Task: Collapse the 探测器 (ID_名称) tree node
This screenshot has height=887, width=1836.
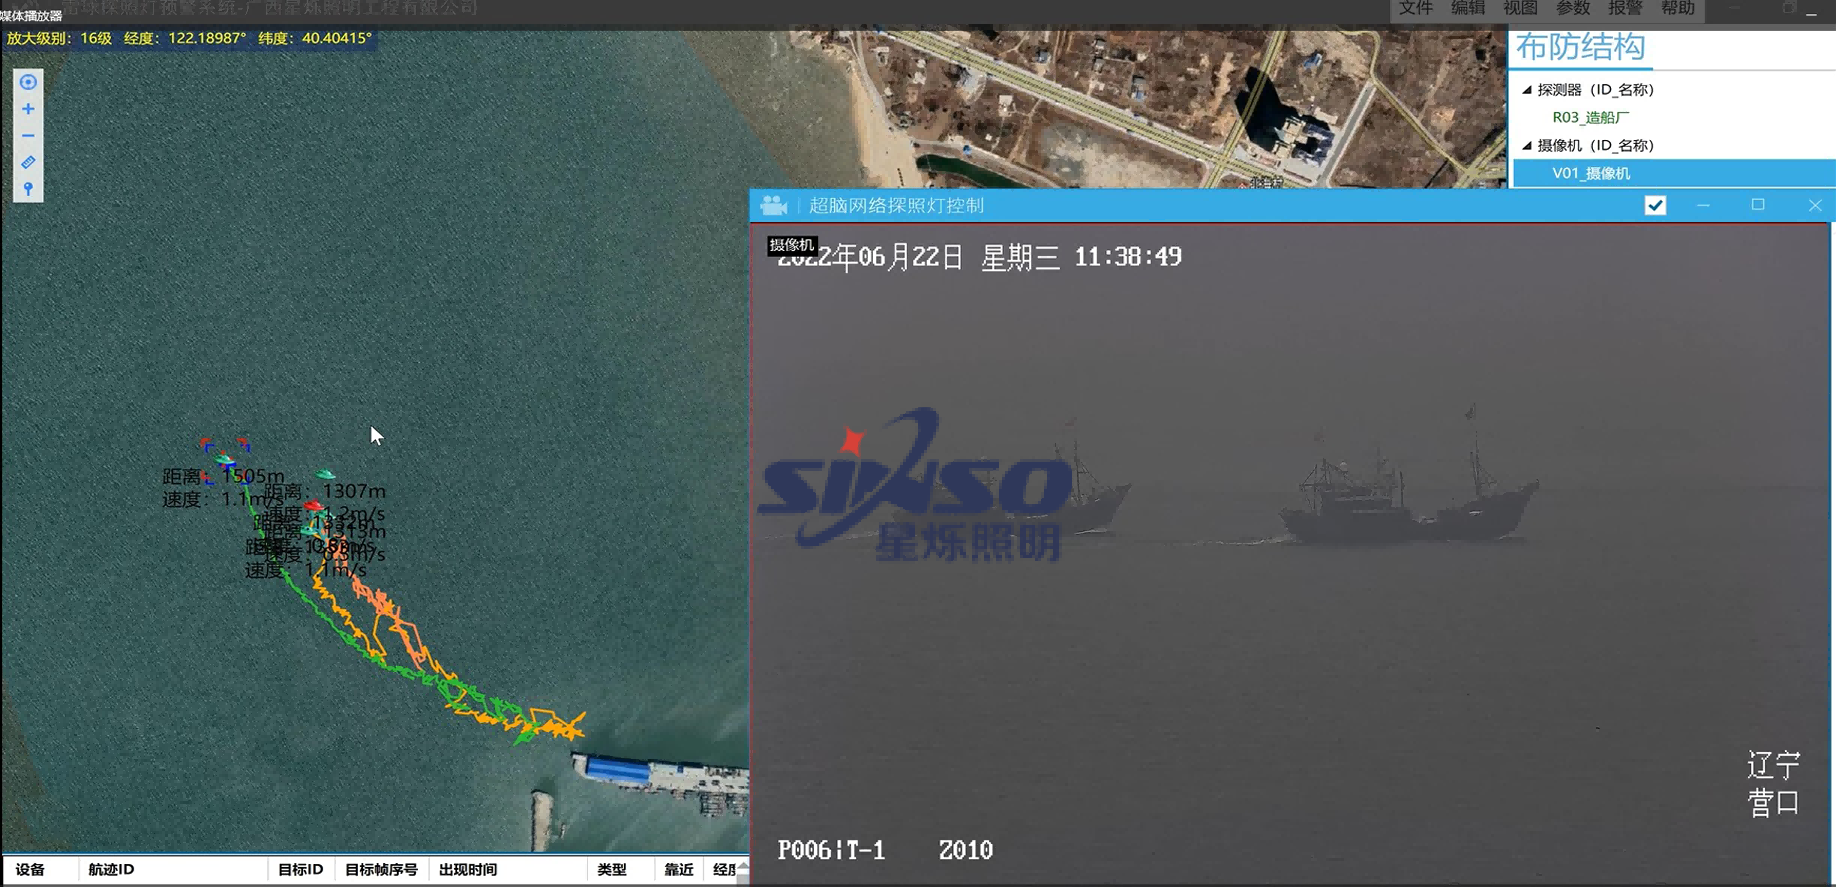Action: (x=1527, y=90)
